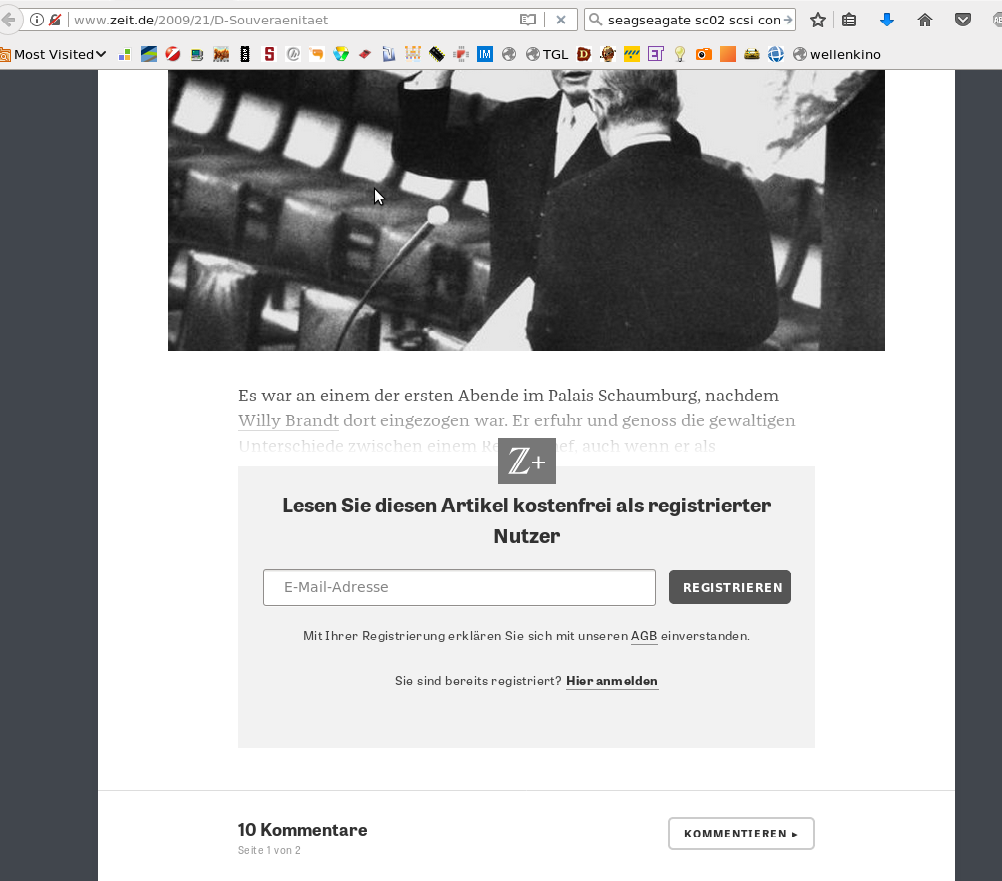Viewport: 1002px width, 881px height.
Task: Open the red circle slash bookmark
Action: click(x=173, y=54)
